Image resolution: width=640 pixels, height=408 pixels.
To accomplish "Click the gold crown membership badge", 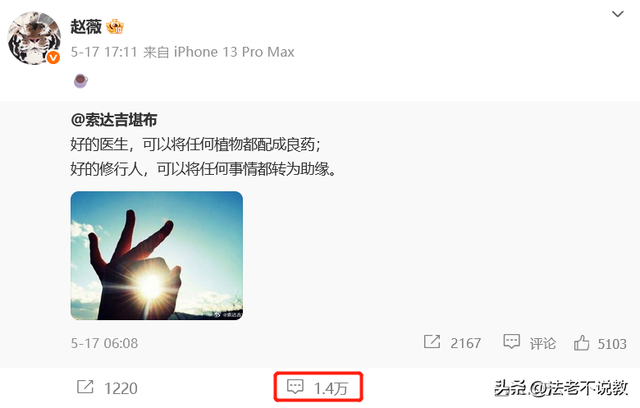I will click(115, 27).
